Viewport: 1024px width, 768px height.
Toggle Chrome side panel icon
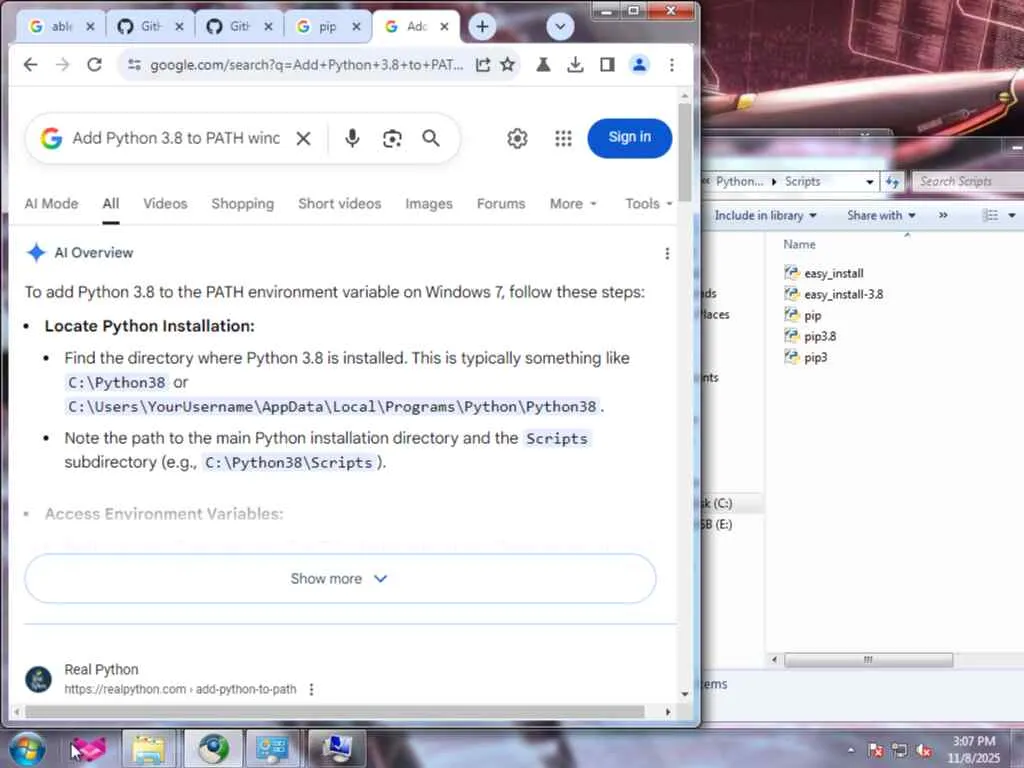(x=607, y=65)
